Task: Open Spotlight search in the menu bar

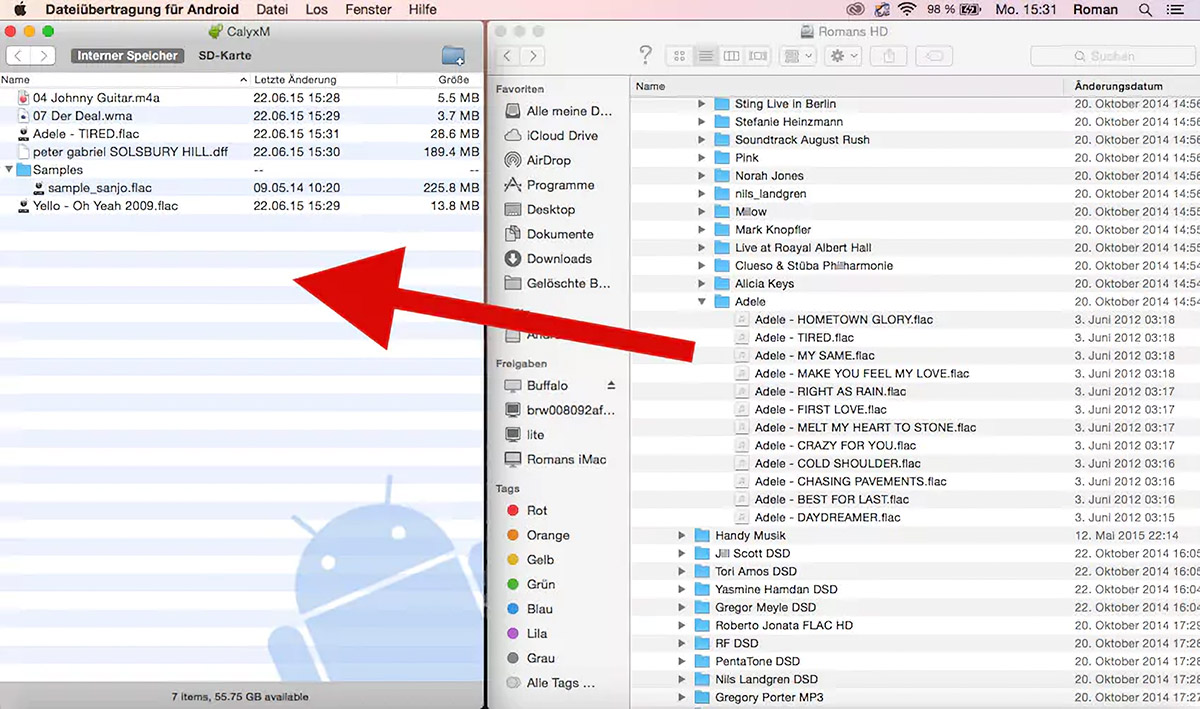Action: (x=1145, y=9)
